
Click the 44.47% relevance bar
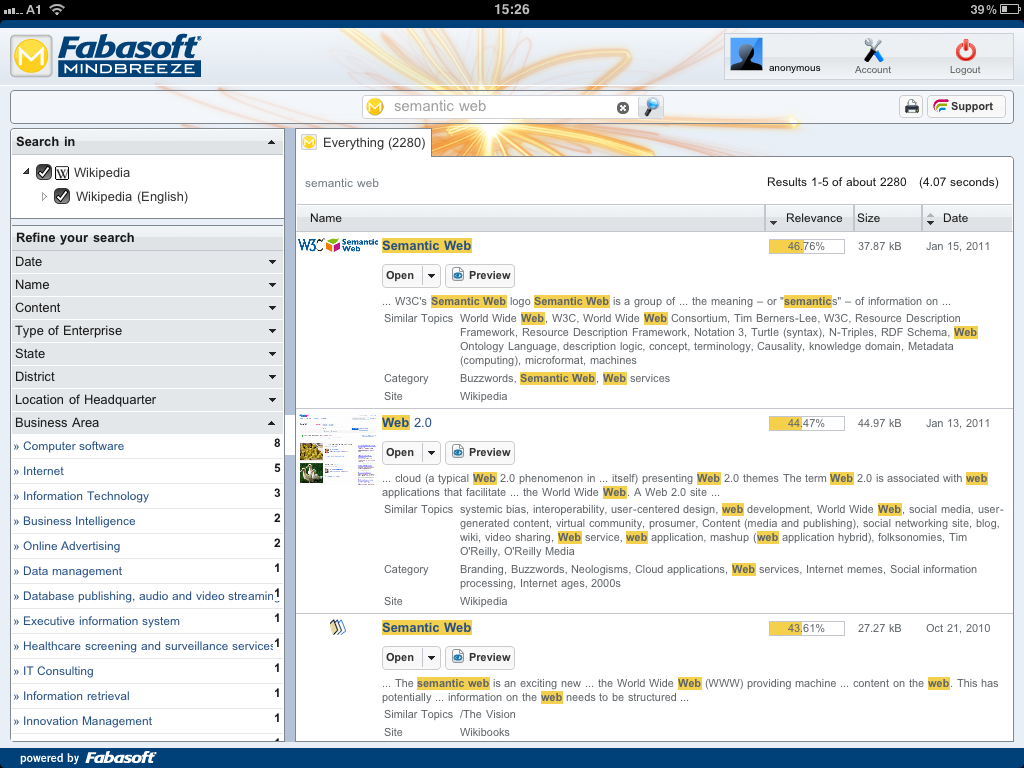(807, 423)
